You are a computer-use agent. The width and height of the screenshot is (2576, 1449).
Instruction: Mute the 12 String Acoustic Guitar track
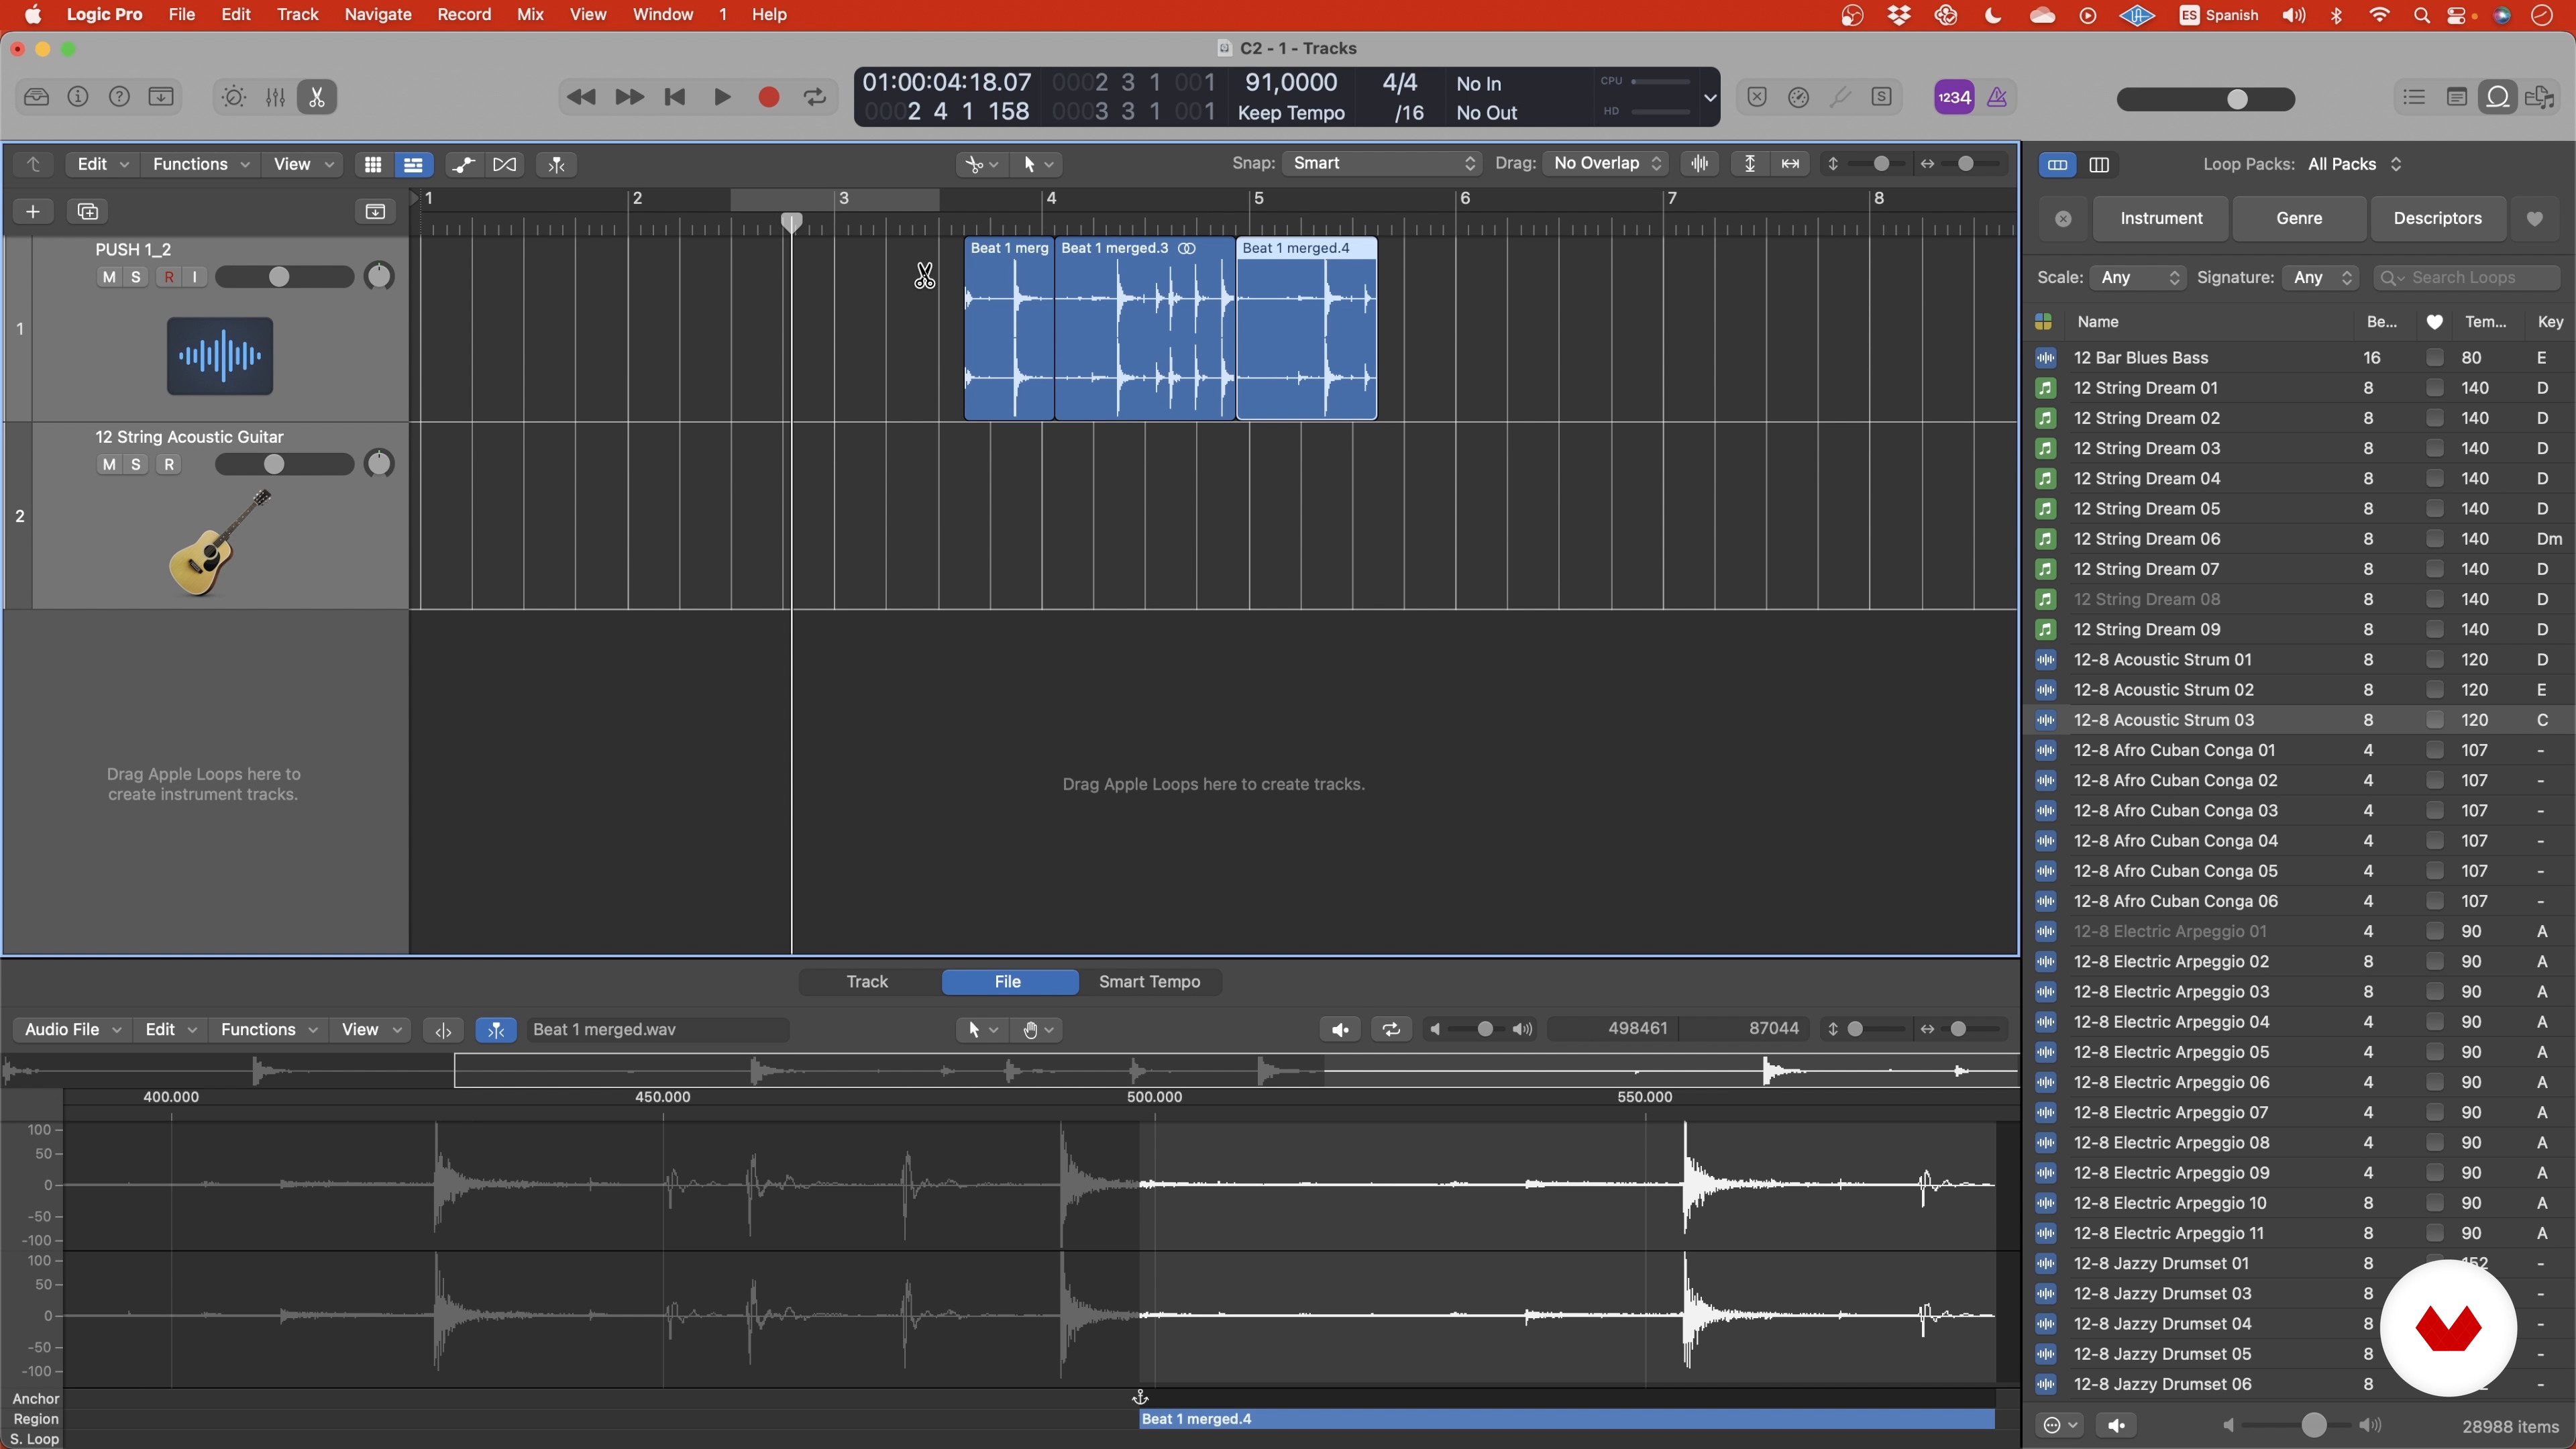click(109, 464)
